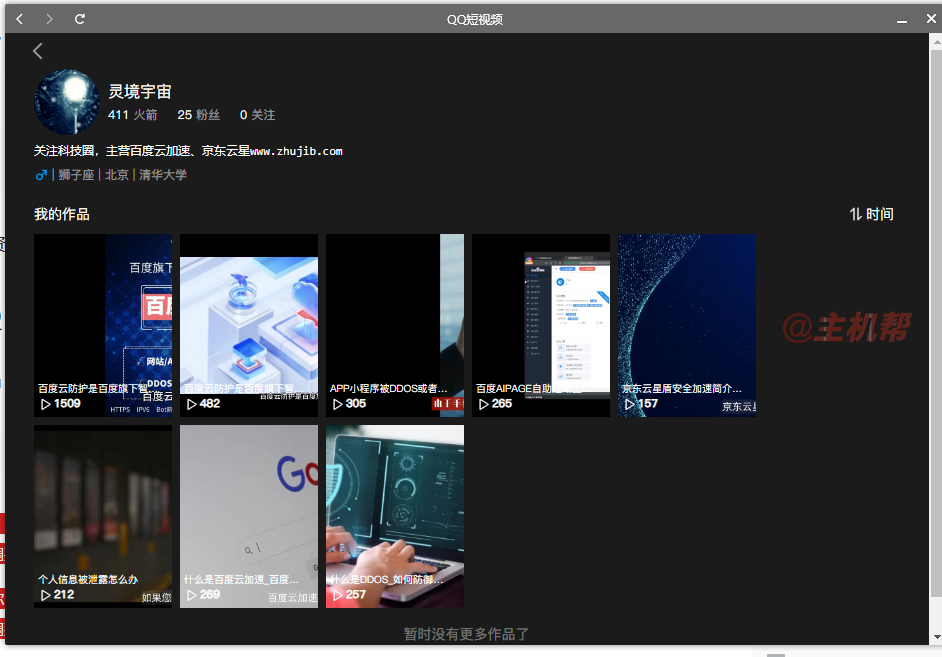Click play icon beside 1509 count
The image size is (942, 657).
[46, 404]
